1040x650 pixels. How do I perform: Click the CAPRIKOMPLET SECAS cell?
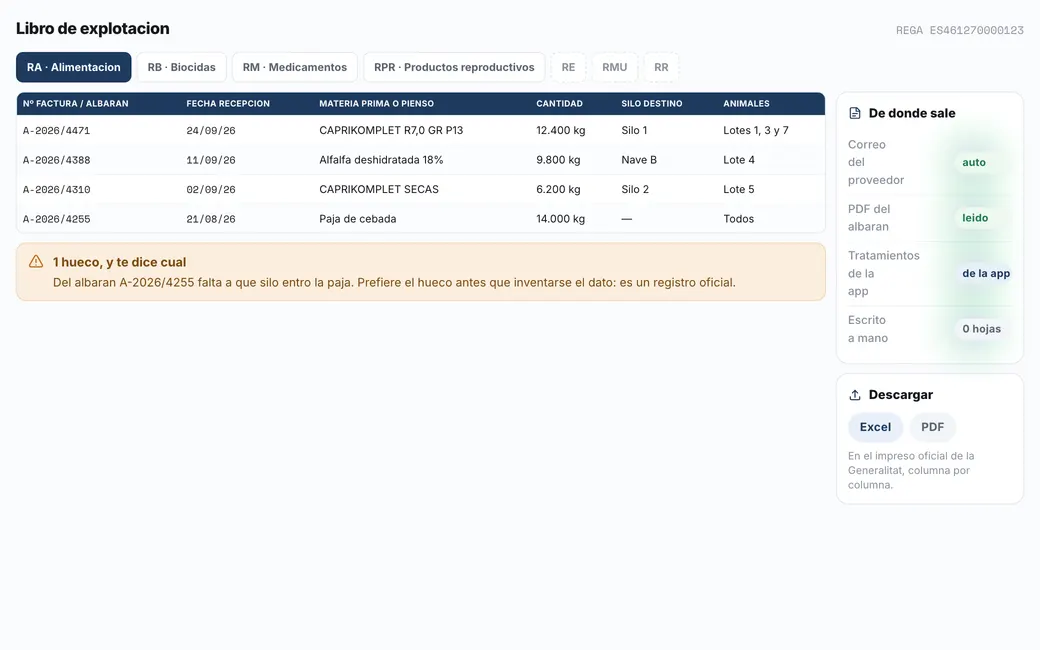[379, 189]
